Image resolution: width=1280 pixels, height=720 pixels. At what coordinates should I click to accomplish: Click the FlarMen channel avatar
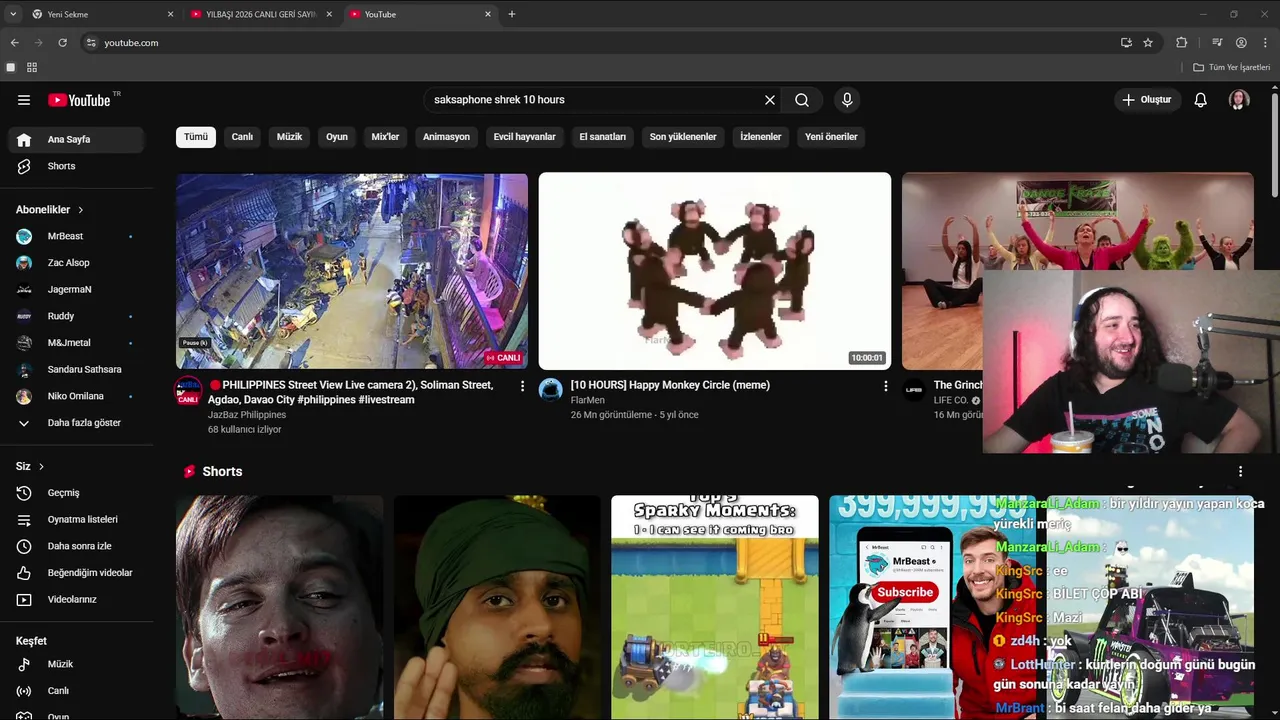tap(551, 390)
